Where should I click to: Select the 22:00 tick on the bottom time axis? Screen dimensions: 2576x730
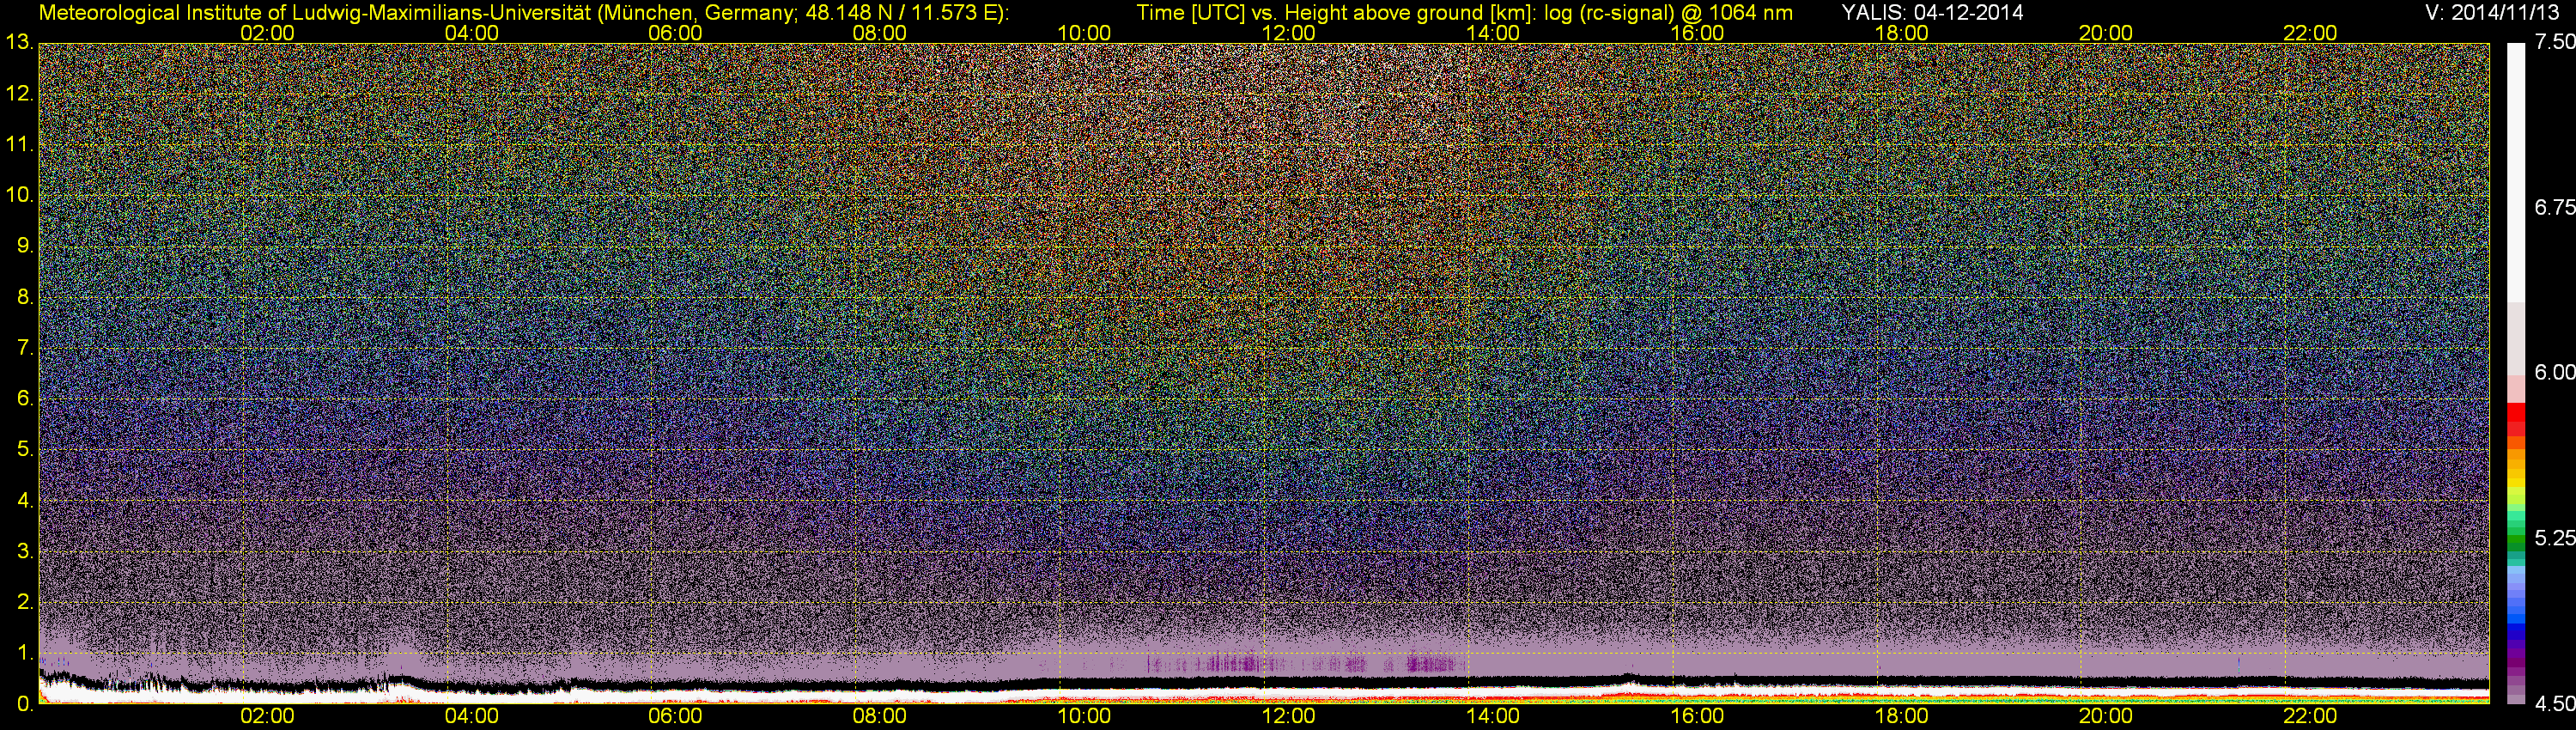click(x=2310, y=716)
